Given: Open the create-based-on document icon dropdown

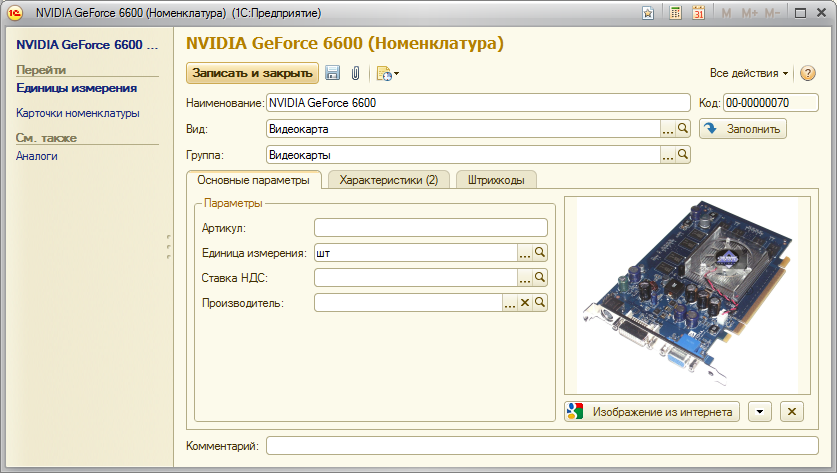Looking at the screenshot, I should pos(388,74).
